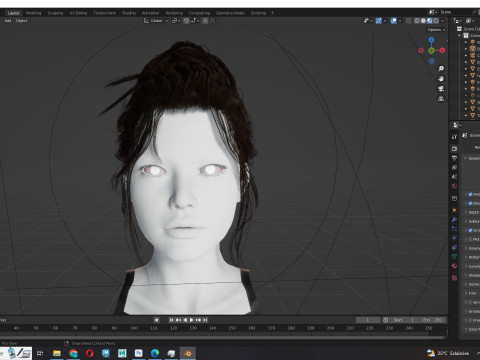
Task: Switch to solid viewport shading
Action: click(423, 21)
